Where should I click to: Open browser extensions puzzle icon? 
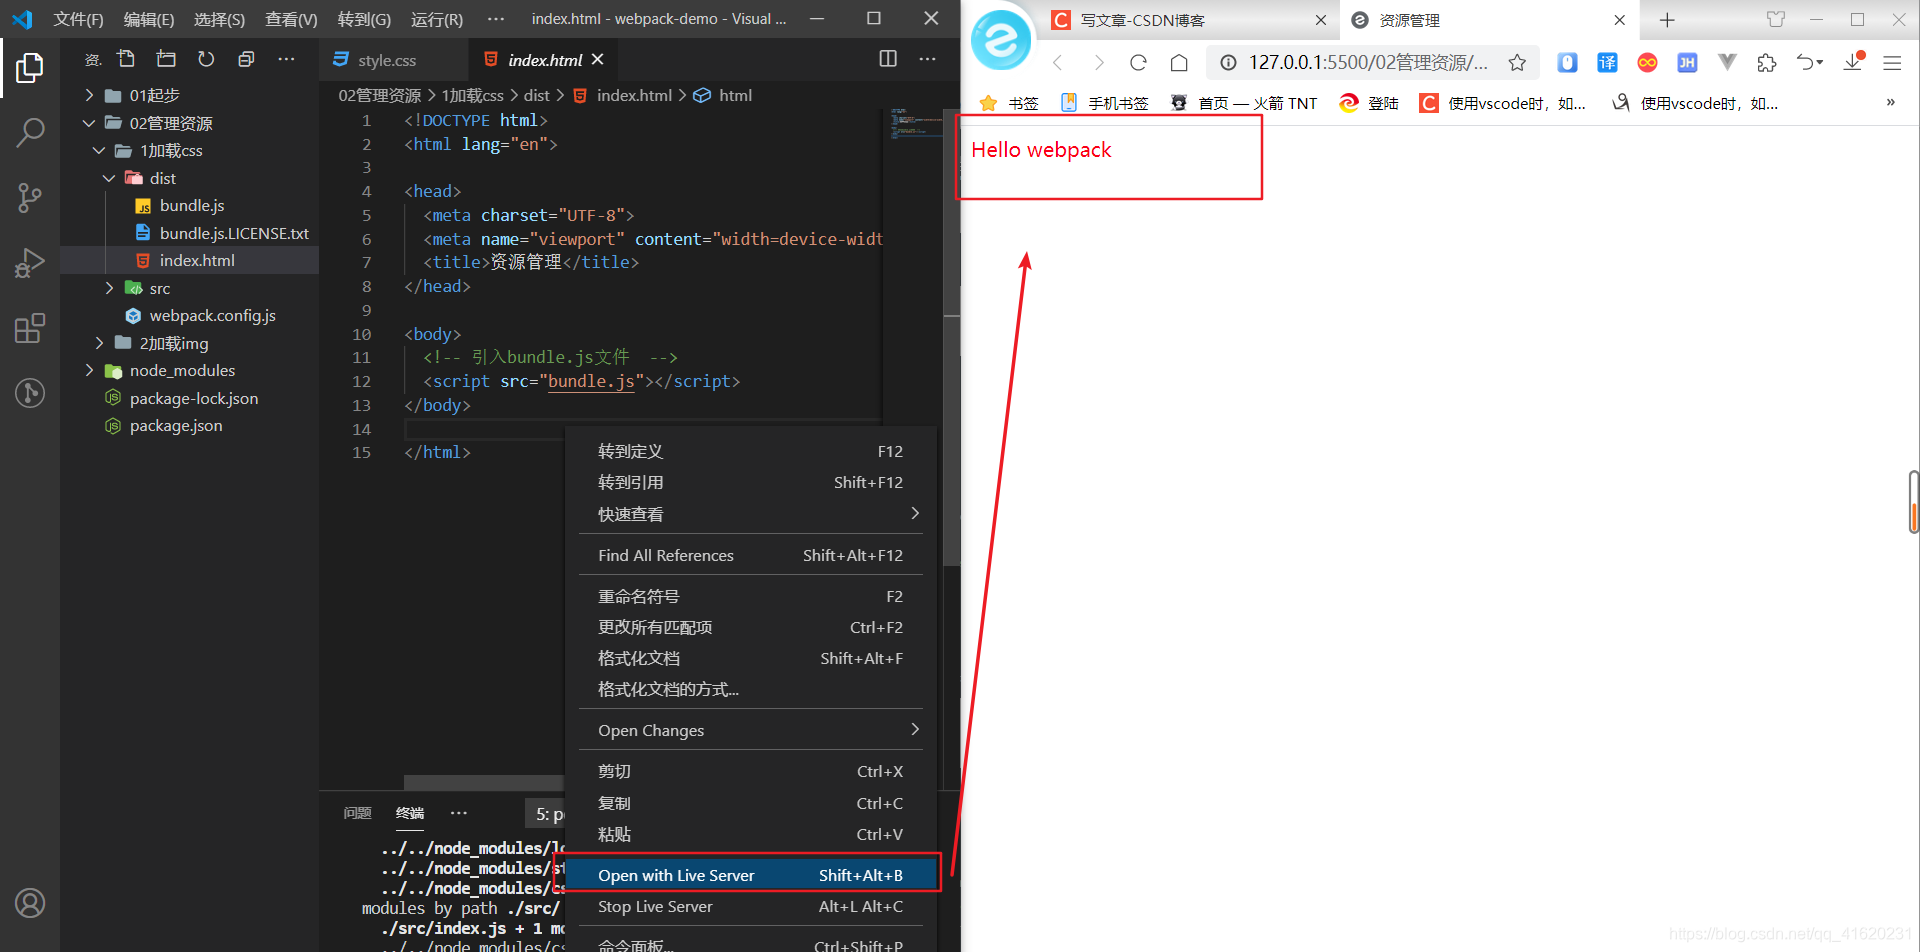pyautogui.click(x=1767, y=63)
